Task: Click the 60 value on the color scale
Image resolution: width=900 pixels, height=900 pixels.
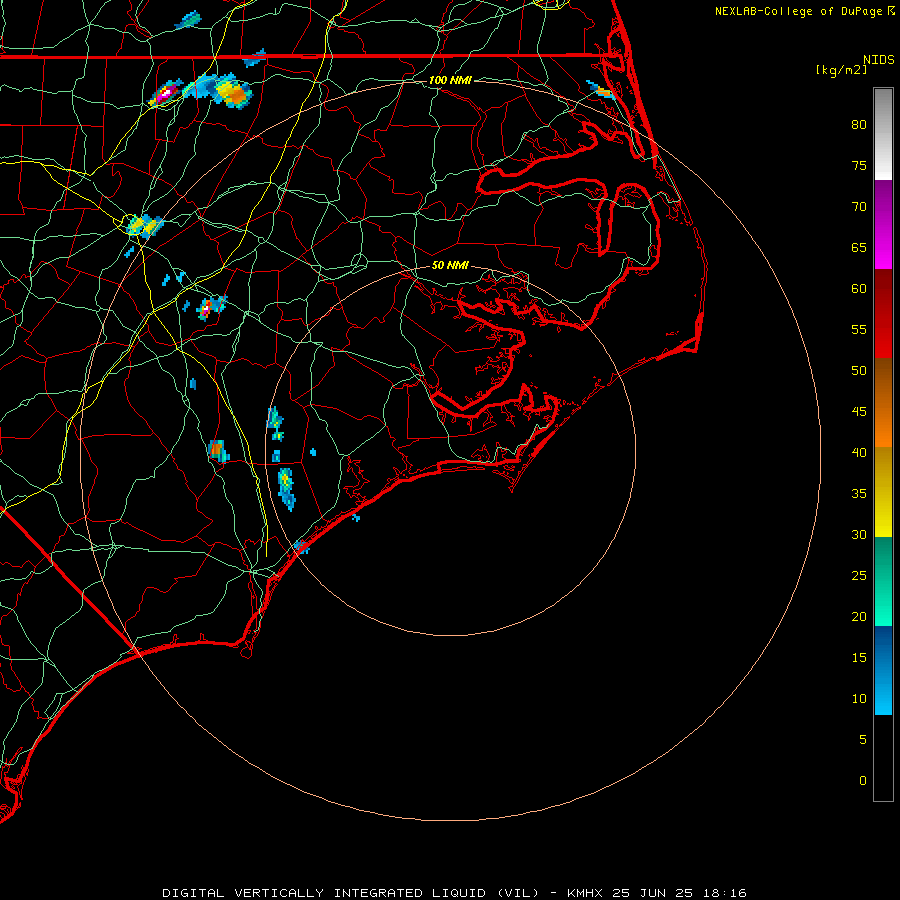Action: tap(859, 289)
